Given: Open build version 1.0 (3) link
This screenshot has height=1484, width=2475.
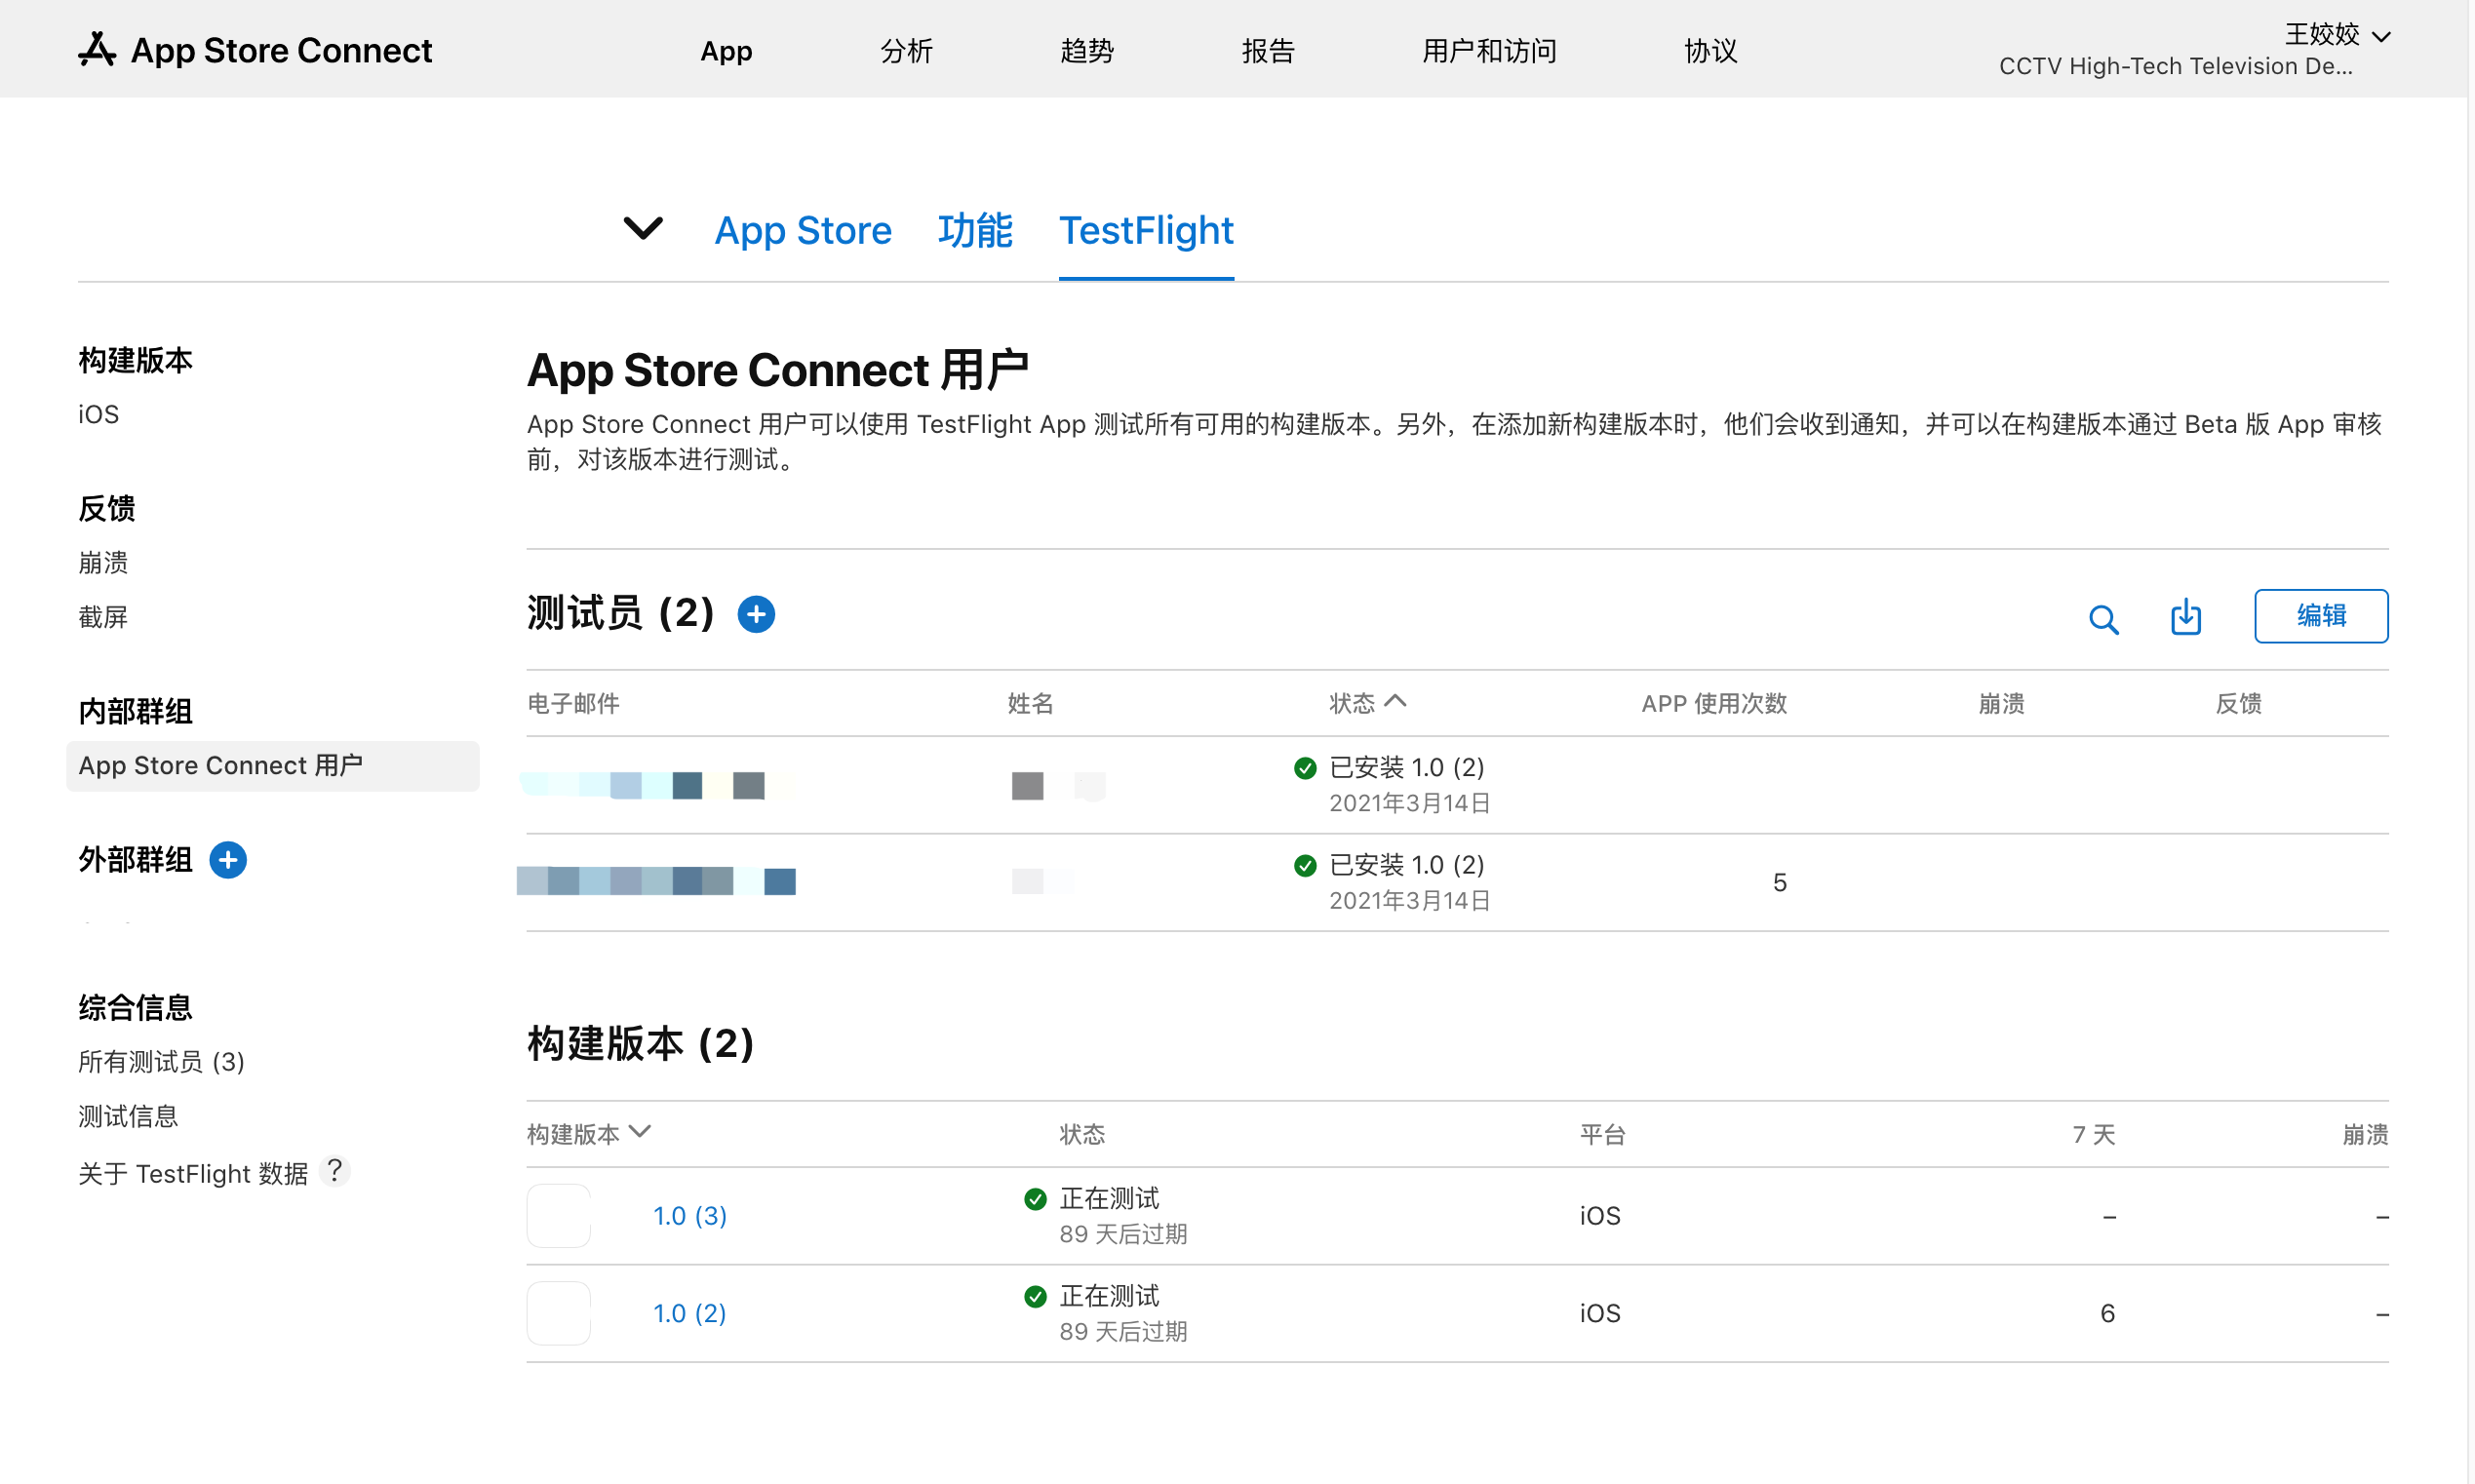Looking at the screenshot, I should coord(689,1216).
